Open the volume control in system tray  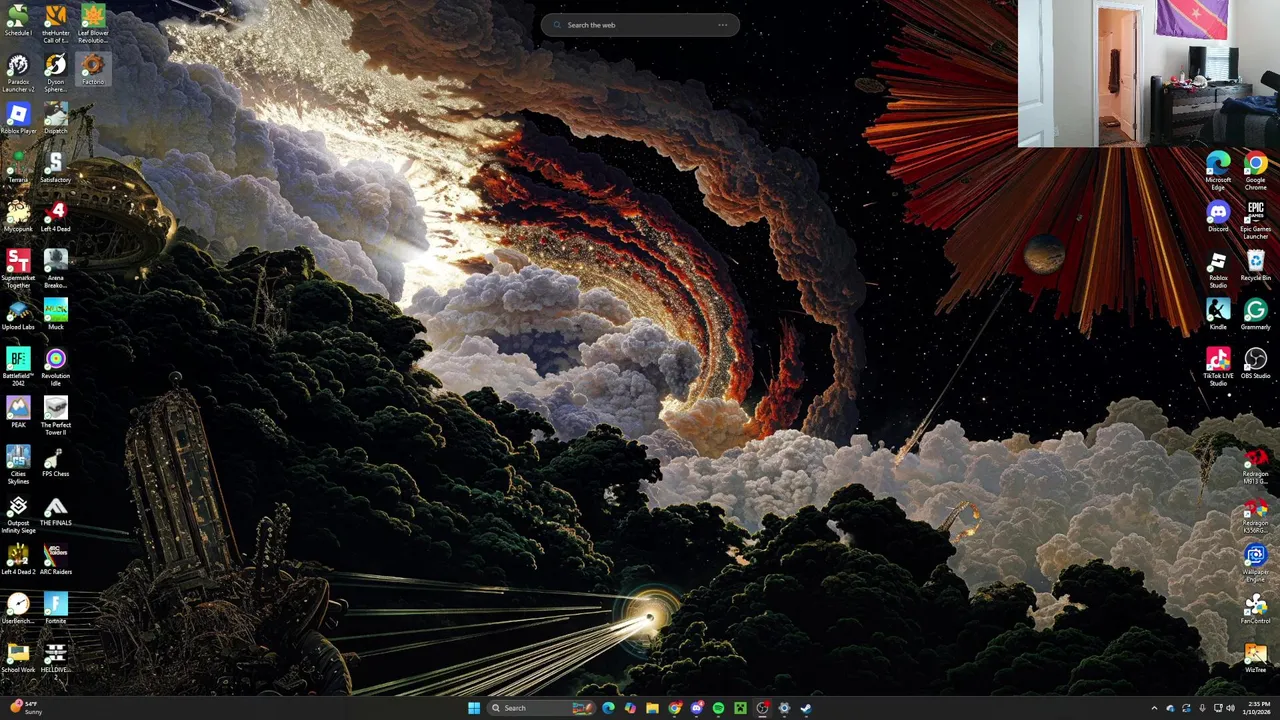1231,708
